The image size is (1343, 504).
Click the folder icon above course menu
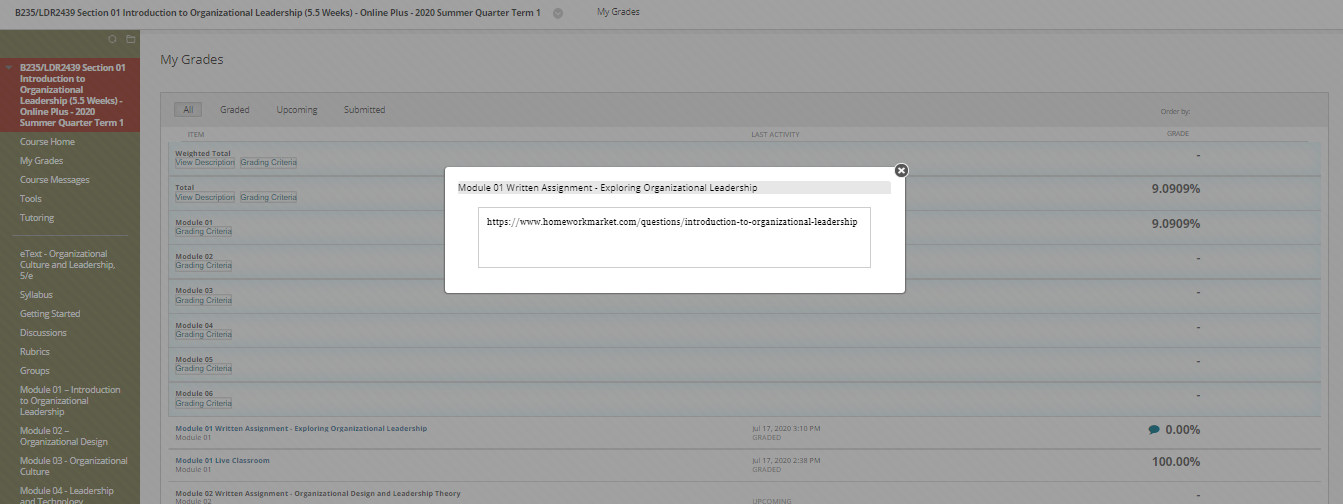(130, 39)
